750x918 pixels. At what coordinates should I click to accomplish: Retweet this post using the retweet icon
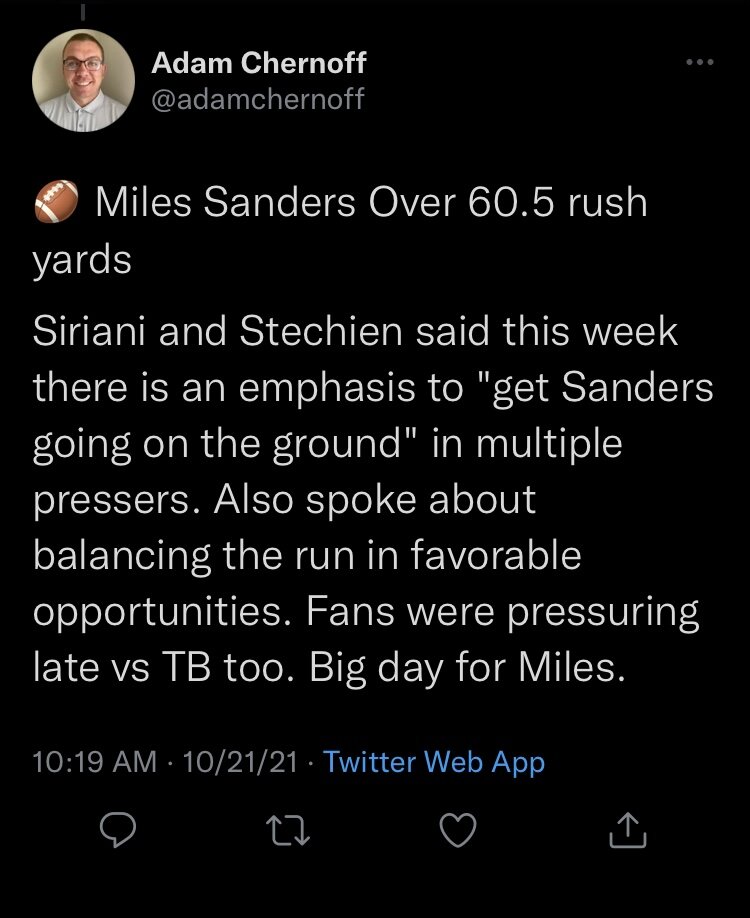point(290,831)
